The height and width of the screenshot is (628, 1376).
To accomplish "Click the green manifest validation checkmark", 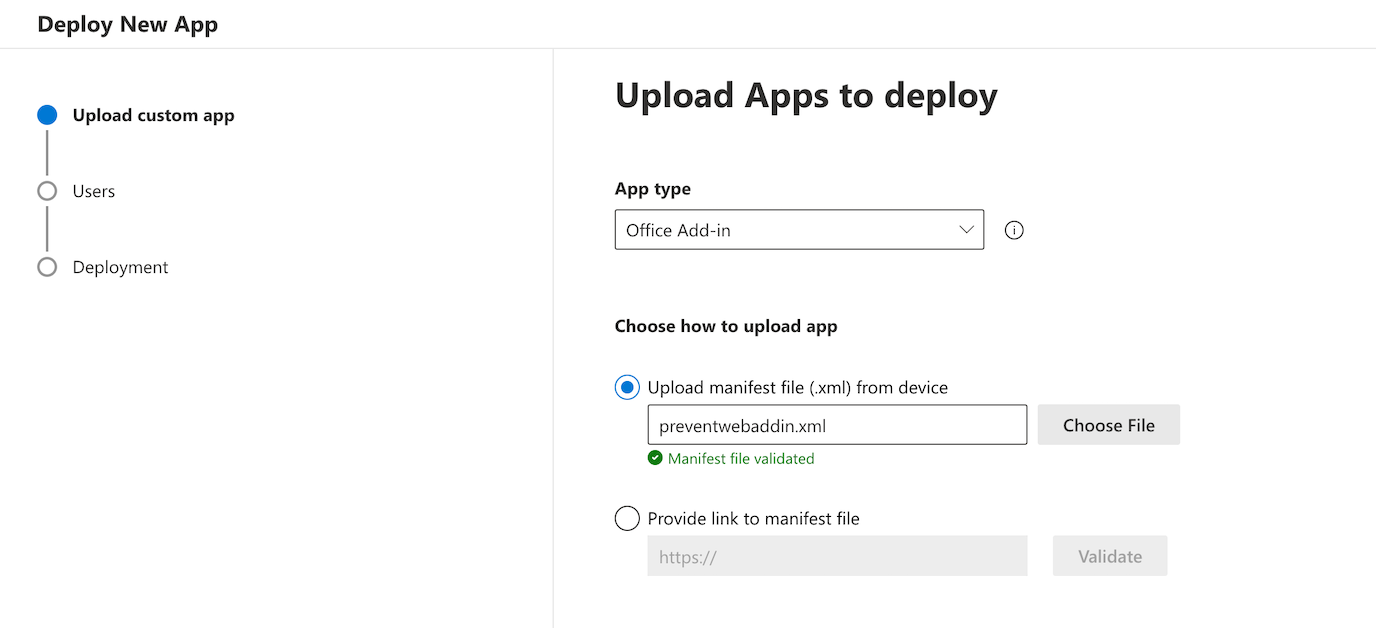I will (x=655, y=457).
